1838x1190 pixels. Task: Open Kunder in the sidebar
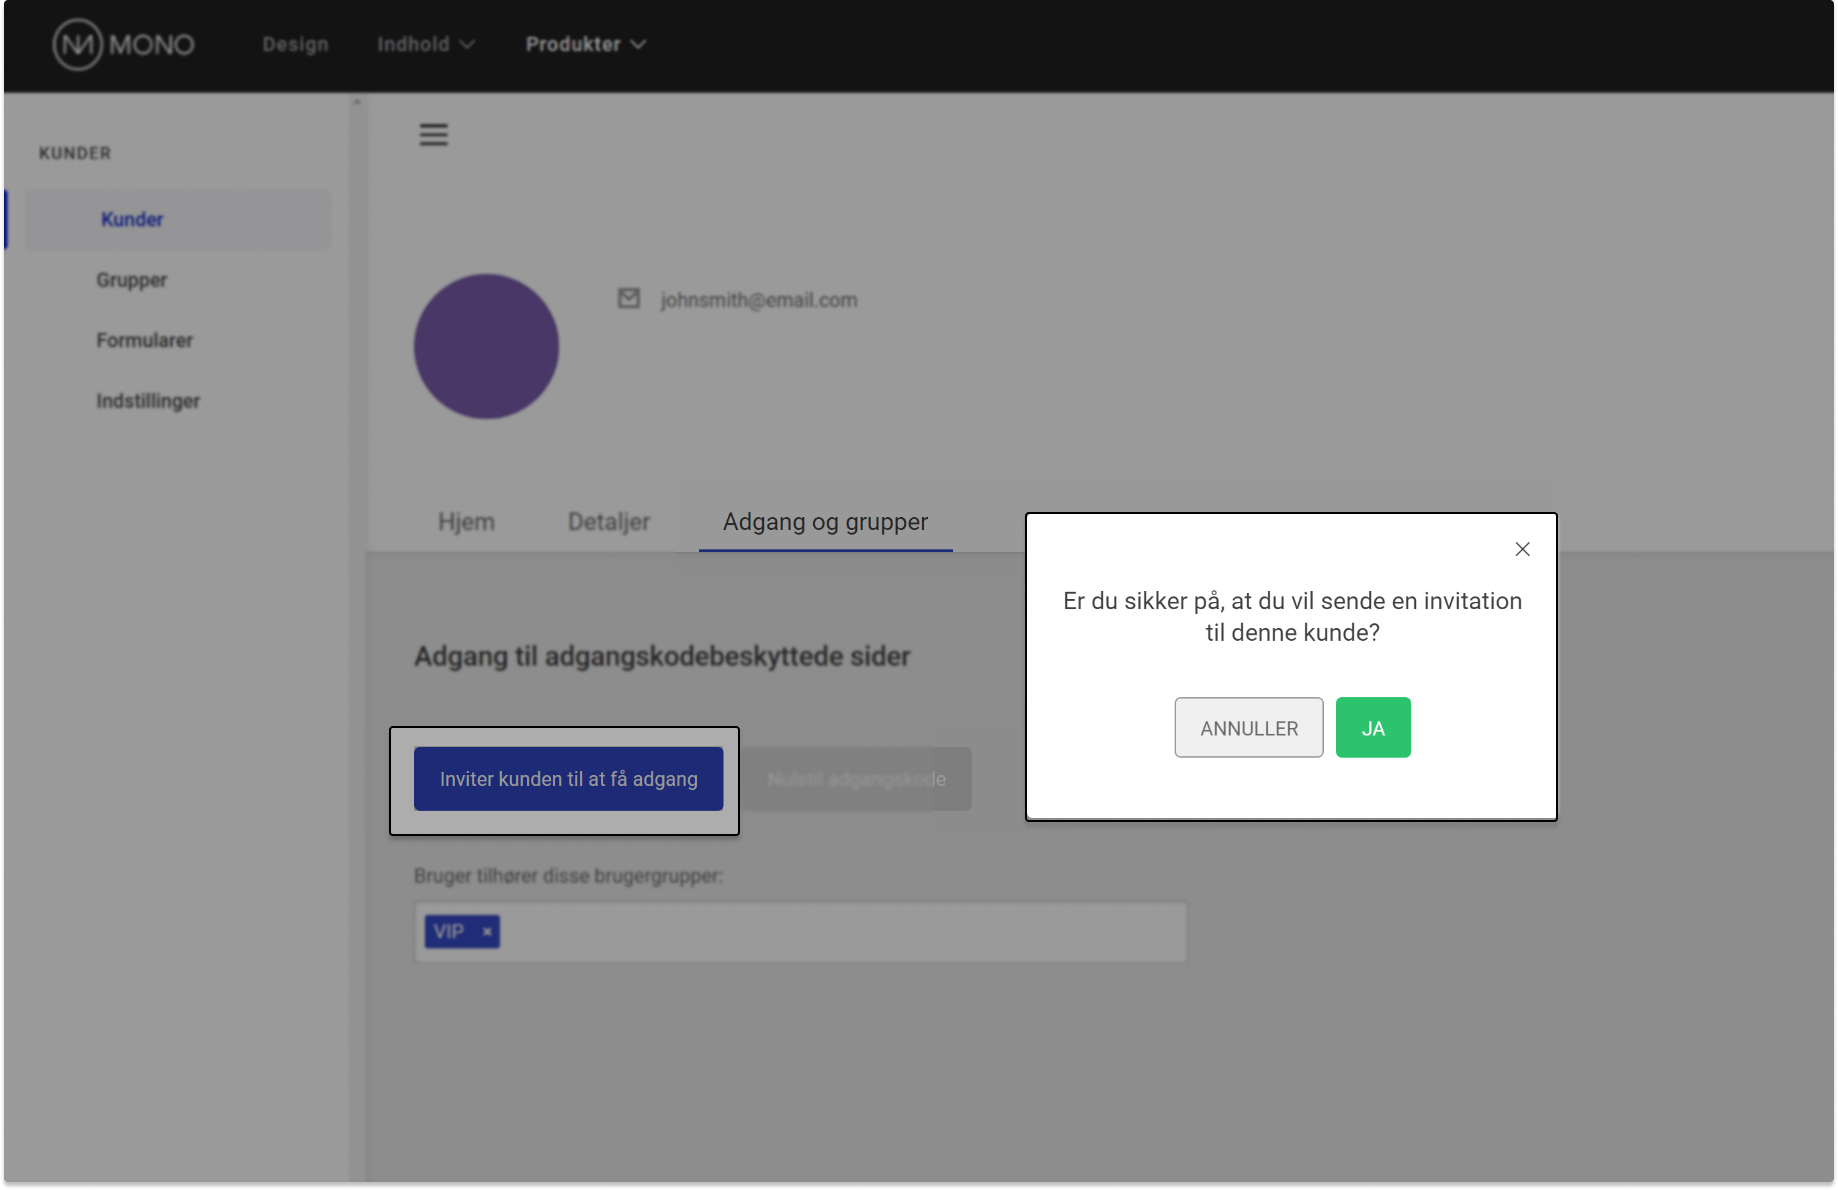click(132, 220)
